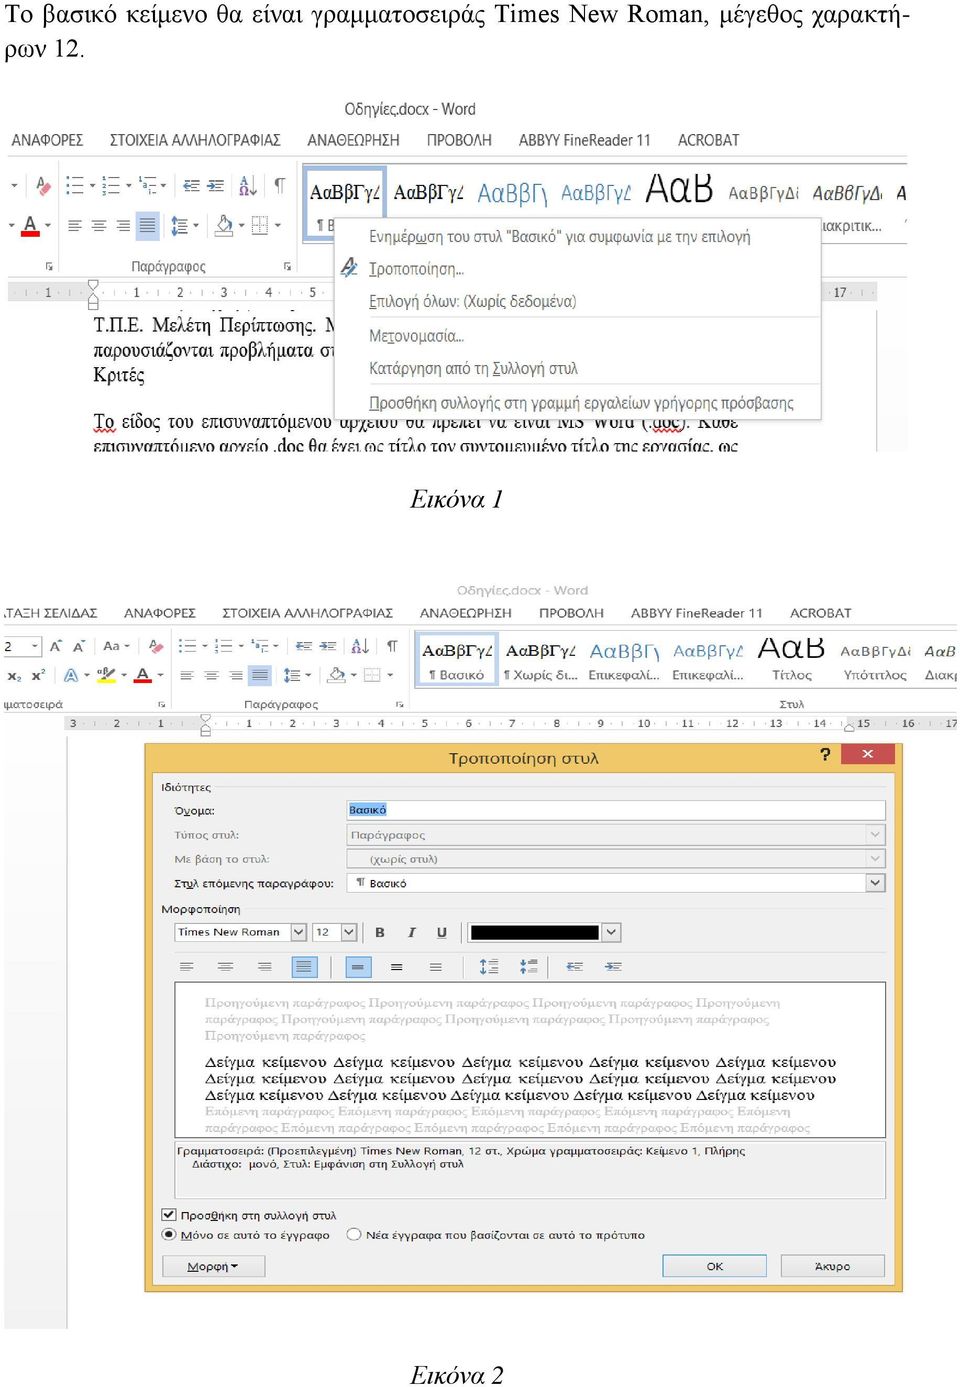Click 'Προσθήκη συλλογής στη γραμμή εργαλείων' entry
960x1387 pixels.
tap(581, 403)
